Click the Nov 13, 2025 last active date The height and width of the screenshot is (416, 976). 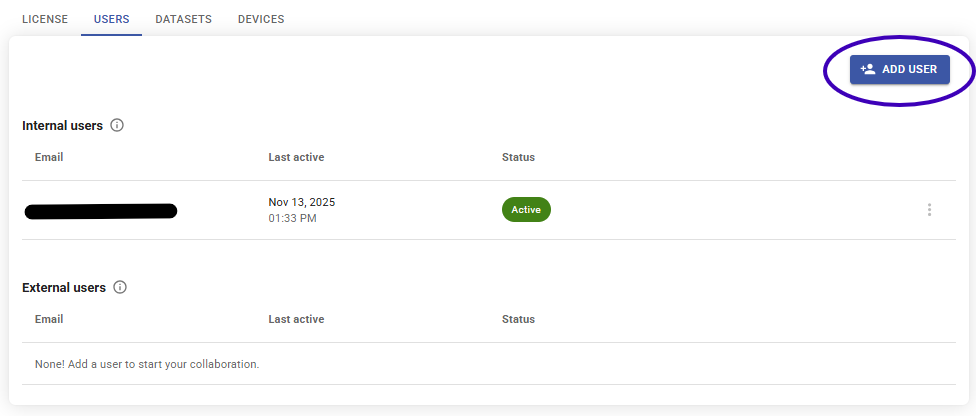(x=301, y=202)
